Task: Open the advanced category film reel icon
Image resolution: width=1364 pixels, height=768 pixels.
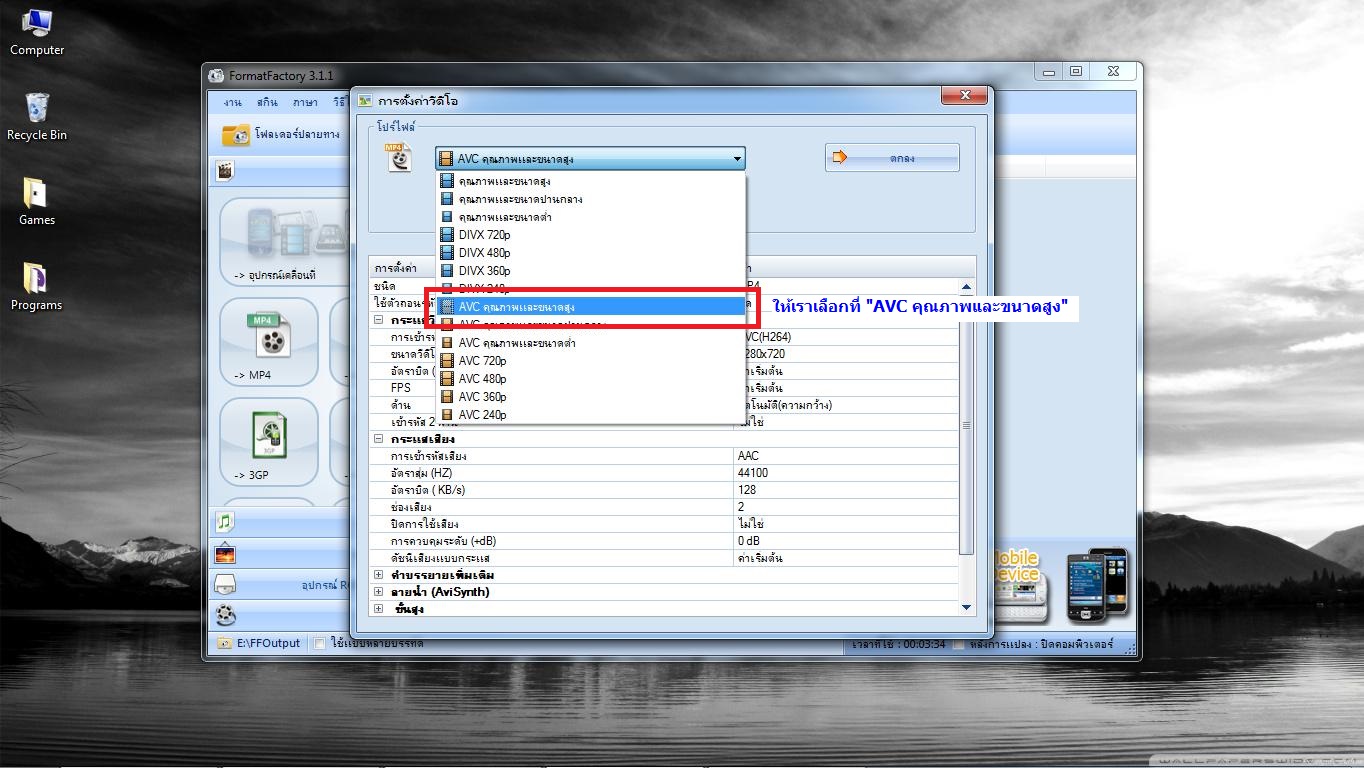Action: click(x=226, y=614)
